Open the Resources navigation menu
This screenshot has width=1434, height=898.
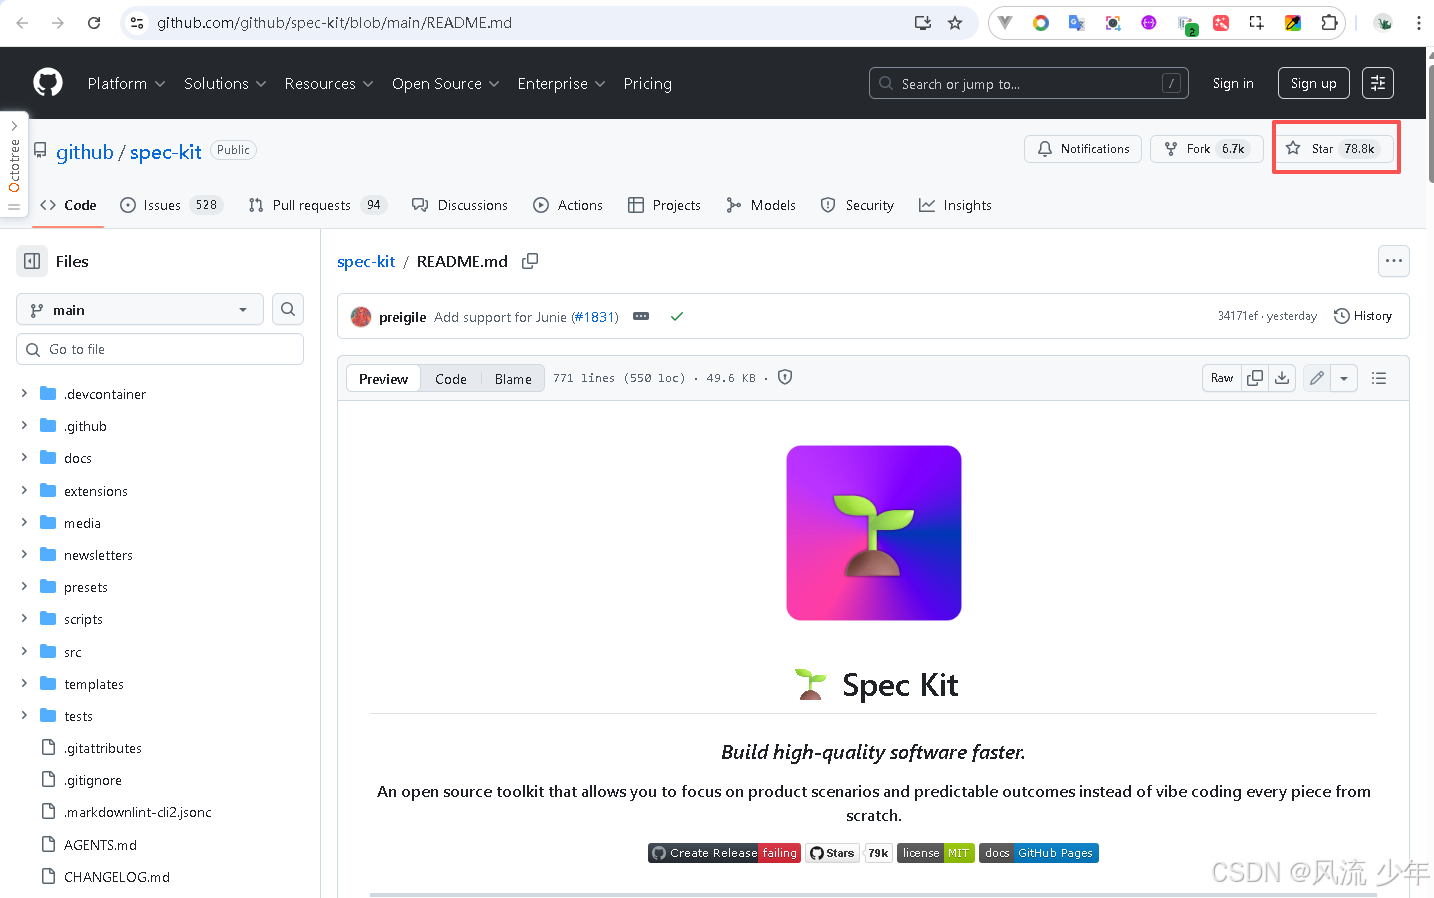(329, 84)
